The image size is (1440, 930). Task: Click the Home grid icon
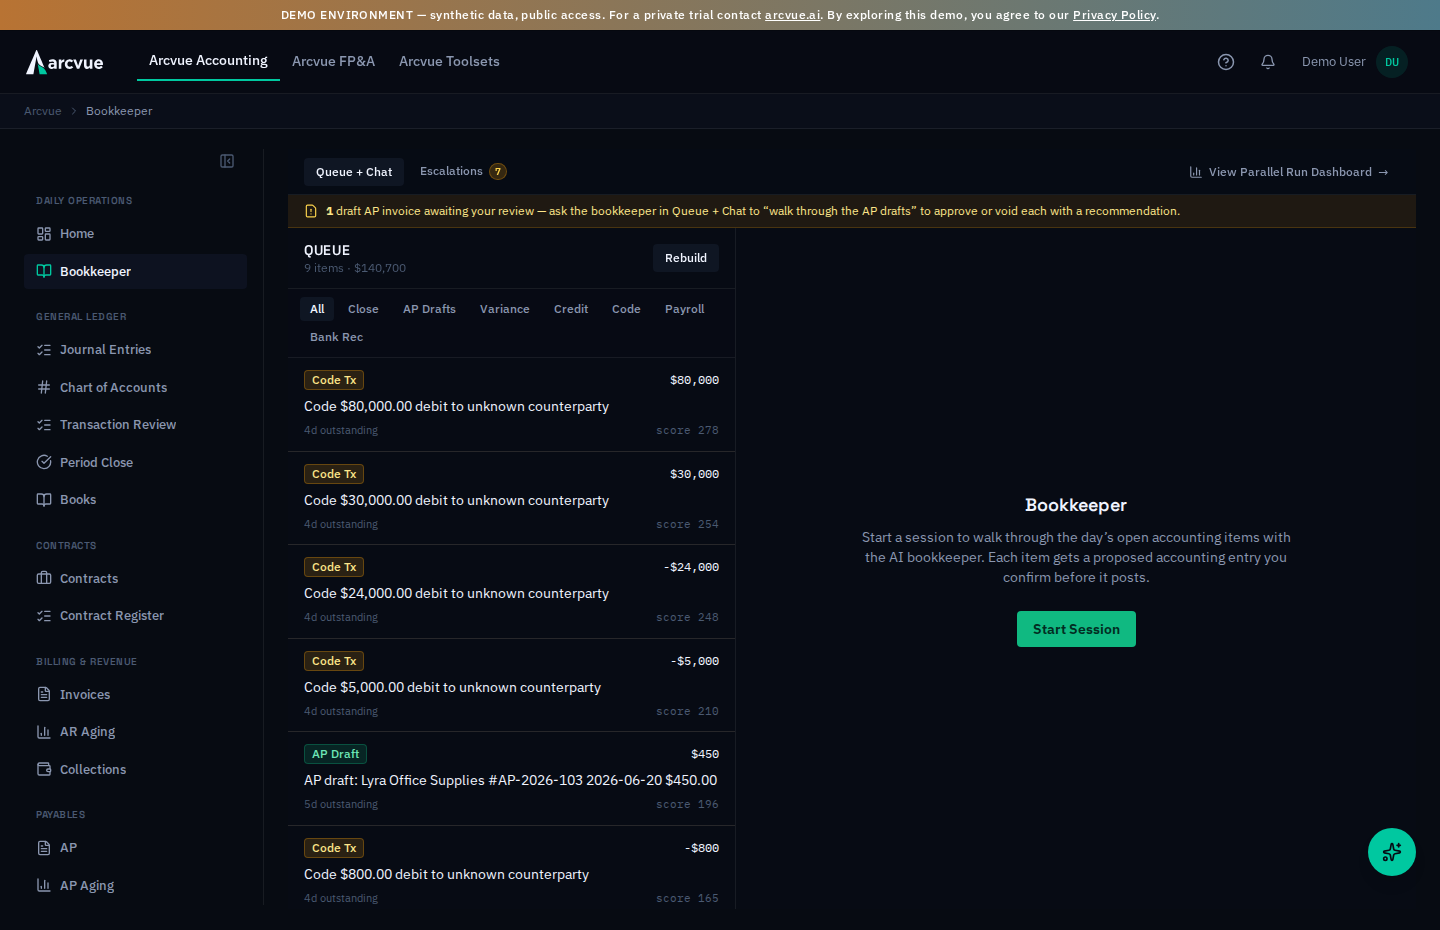44,234
